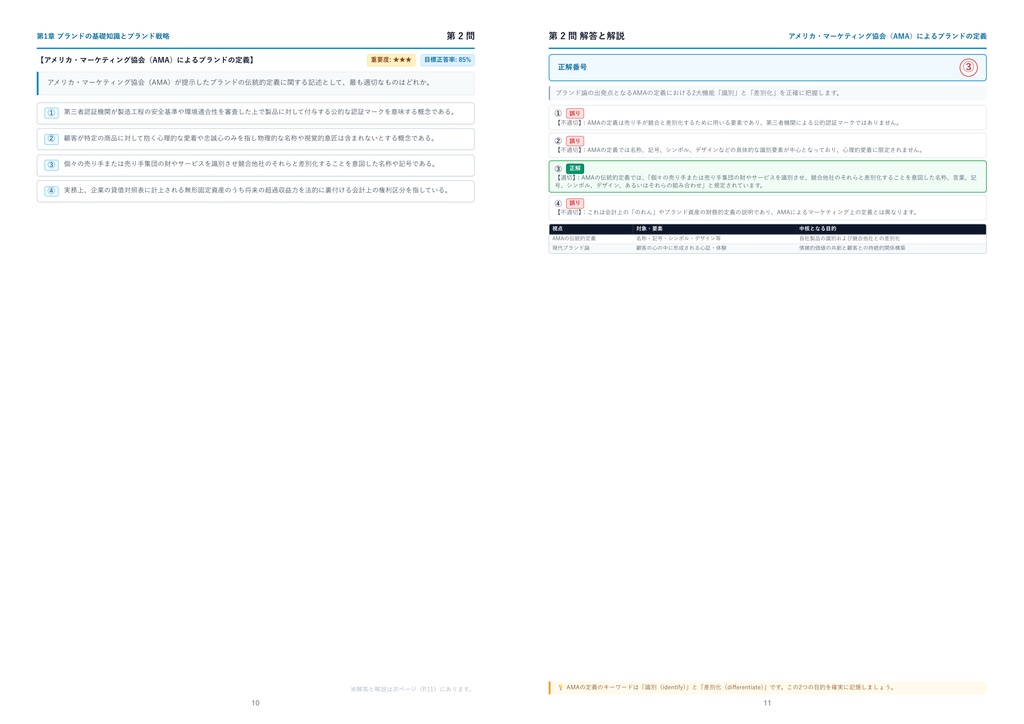Click the '誤り' badge beside explanation ④
This screenshot has height=724, width=1024.
tap(575, 203)
